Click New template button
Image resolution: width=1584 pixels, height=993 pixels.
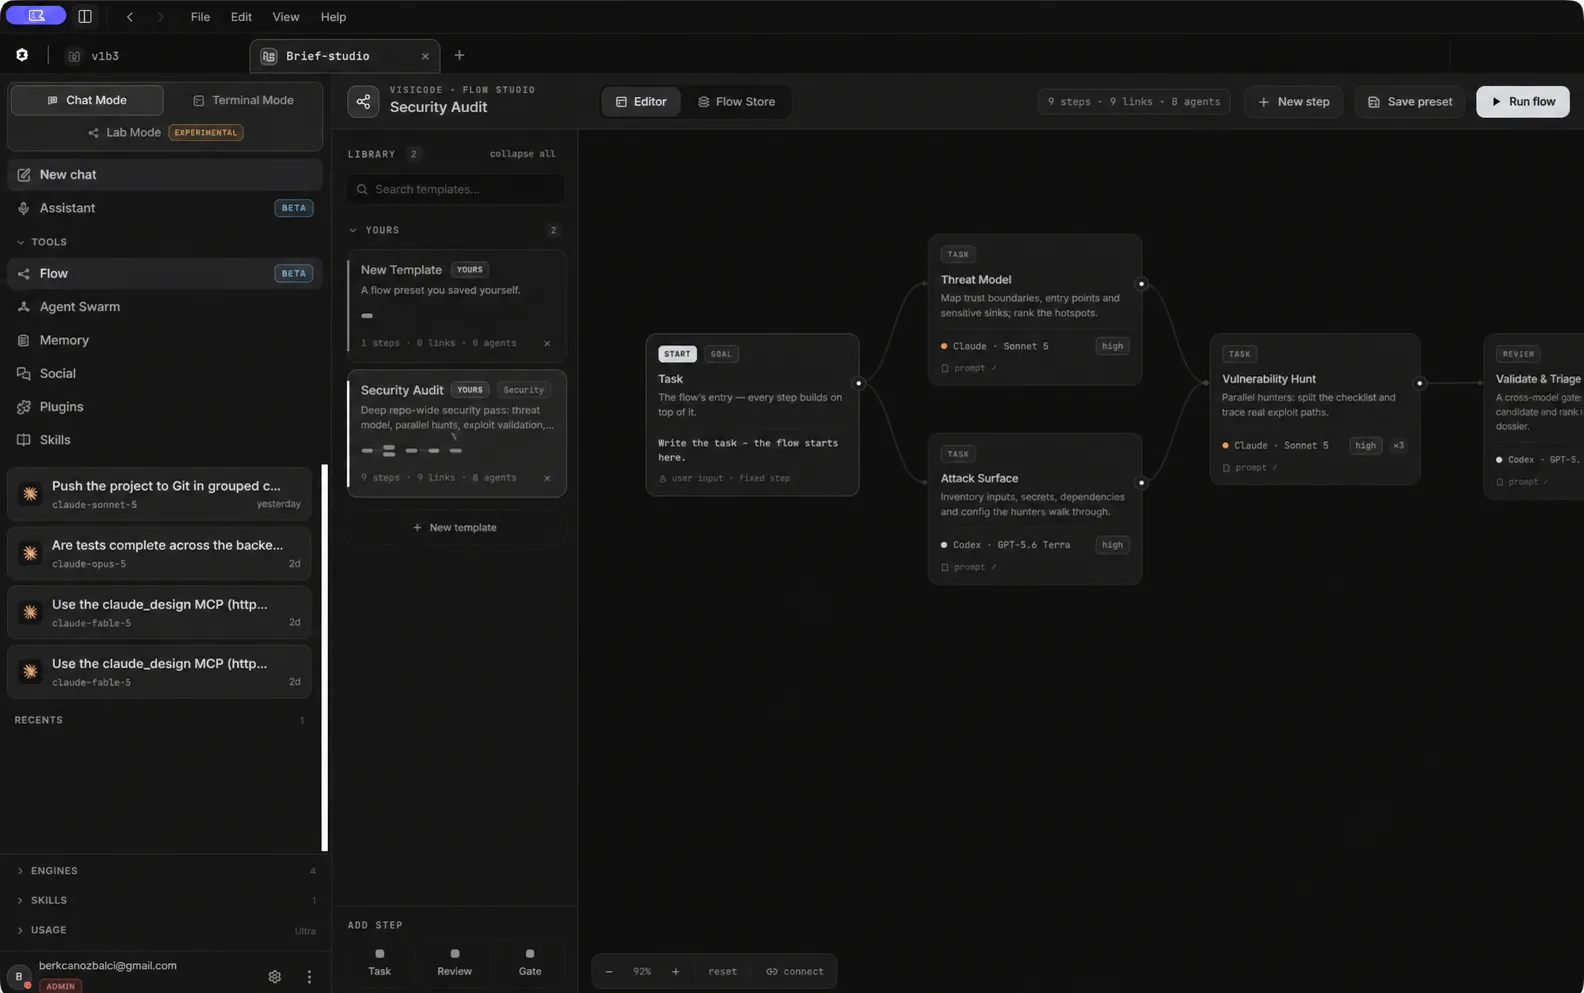456,527
